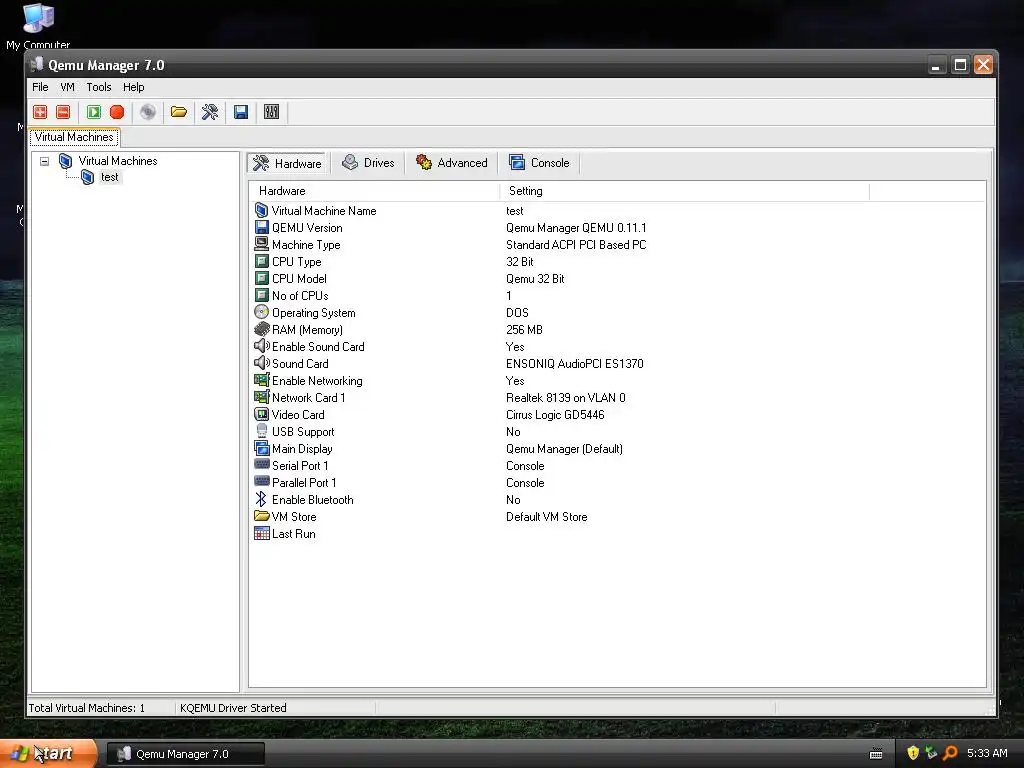
Task: Click the Network Card 1 icon
Action: pyautogui.click(x=261, y=397)
